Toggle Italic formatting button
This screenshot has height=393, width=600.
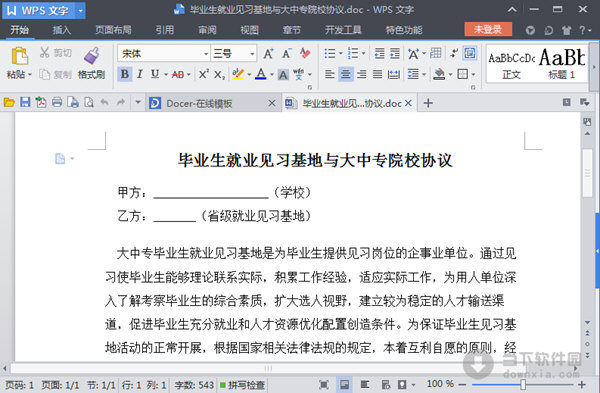pyautogui.click(x=140, y=74)
